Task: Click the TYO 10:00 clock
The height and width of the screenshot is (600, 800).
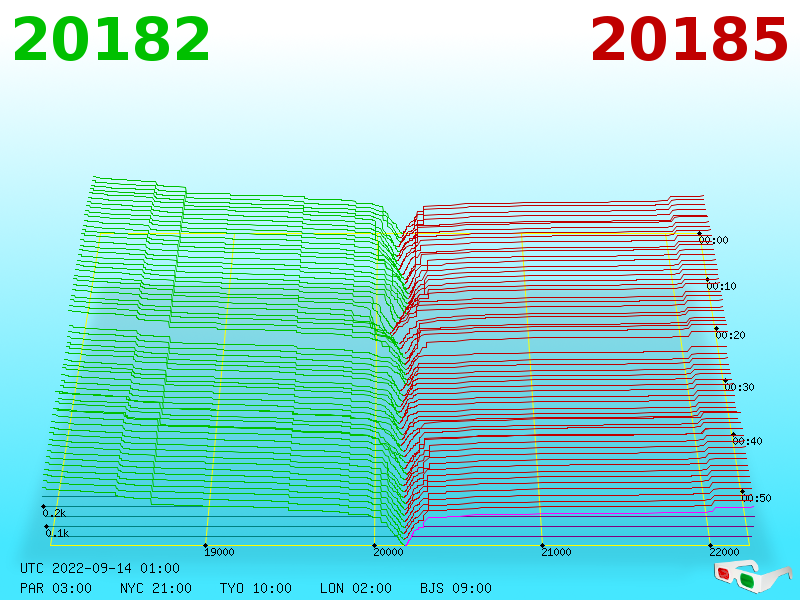Action: [256, 588]
